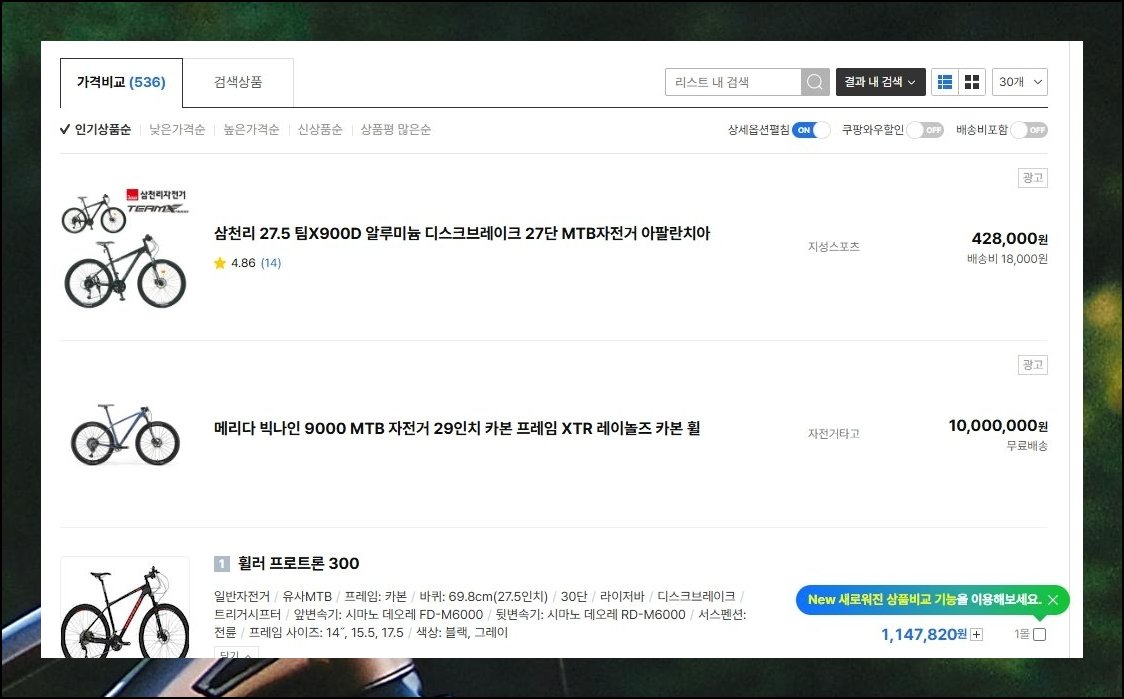Click 광고 badge on the 삼천리 item
Screen dimensions: 1124x699
(x=1032, y=178)
